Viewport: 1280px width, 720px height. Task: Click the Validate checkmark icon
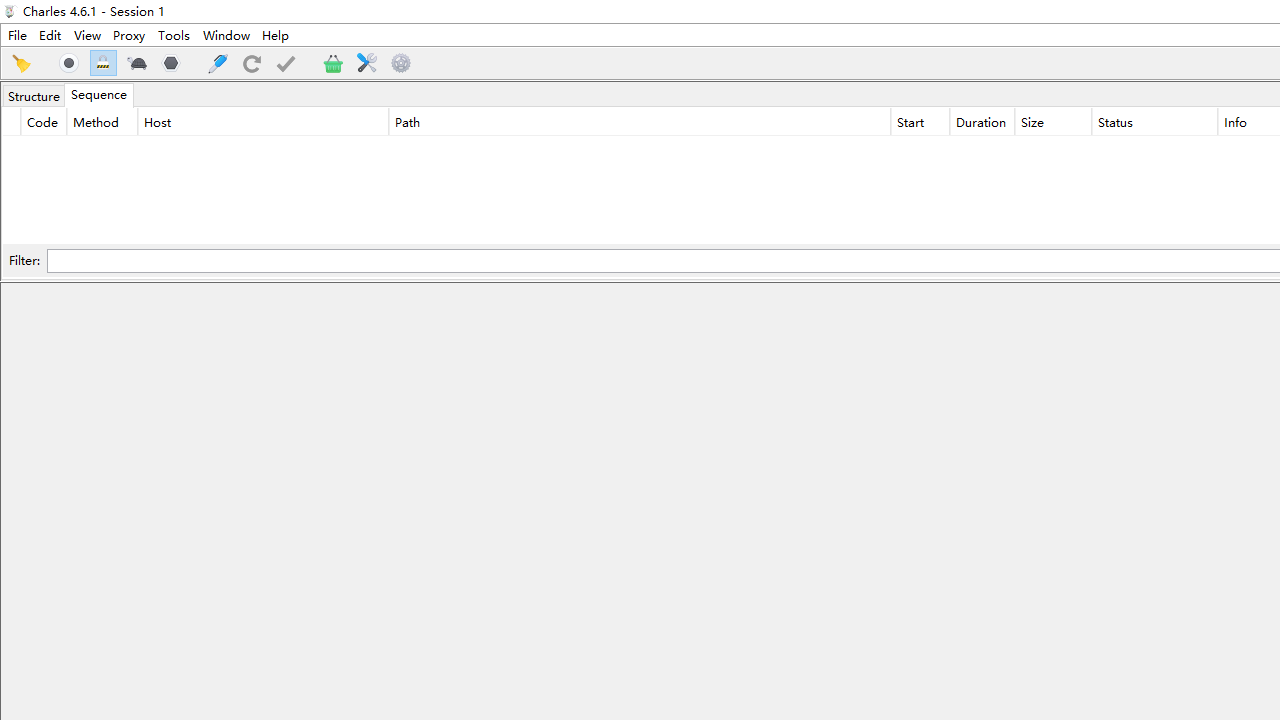point(286,64)
